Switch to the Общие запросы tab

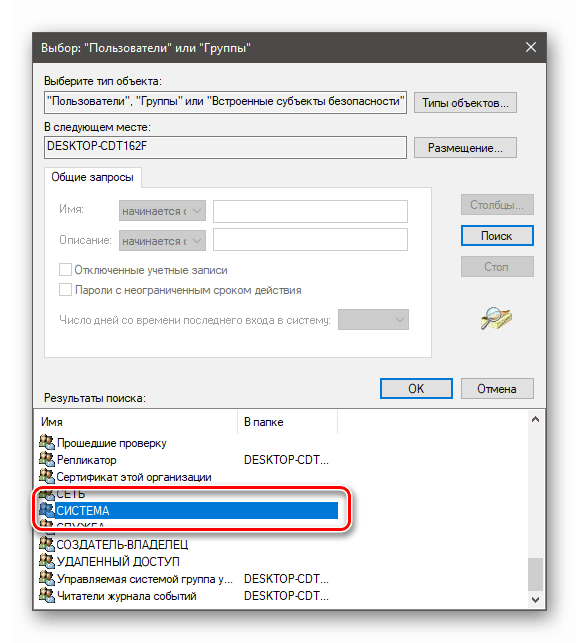[x=92, y=177]
